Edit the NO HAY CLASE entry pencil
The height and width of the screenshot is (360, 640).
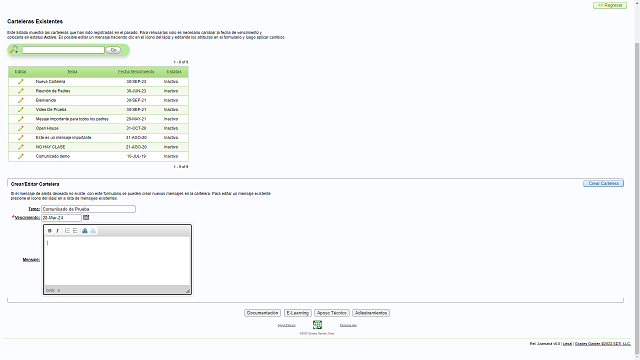[20, 147]
